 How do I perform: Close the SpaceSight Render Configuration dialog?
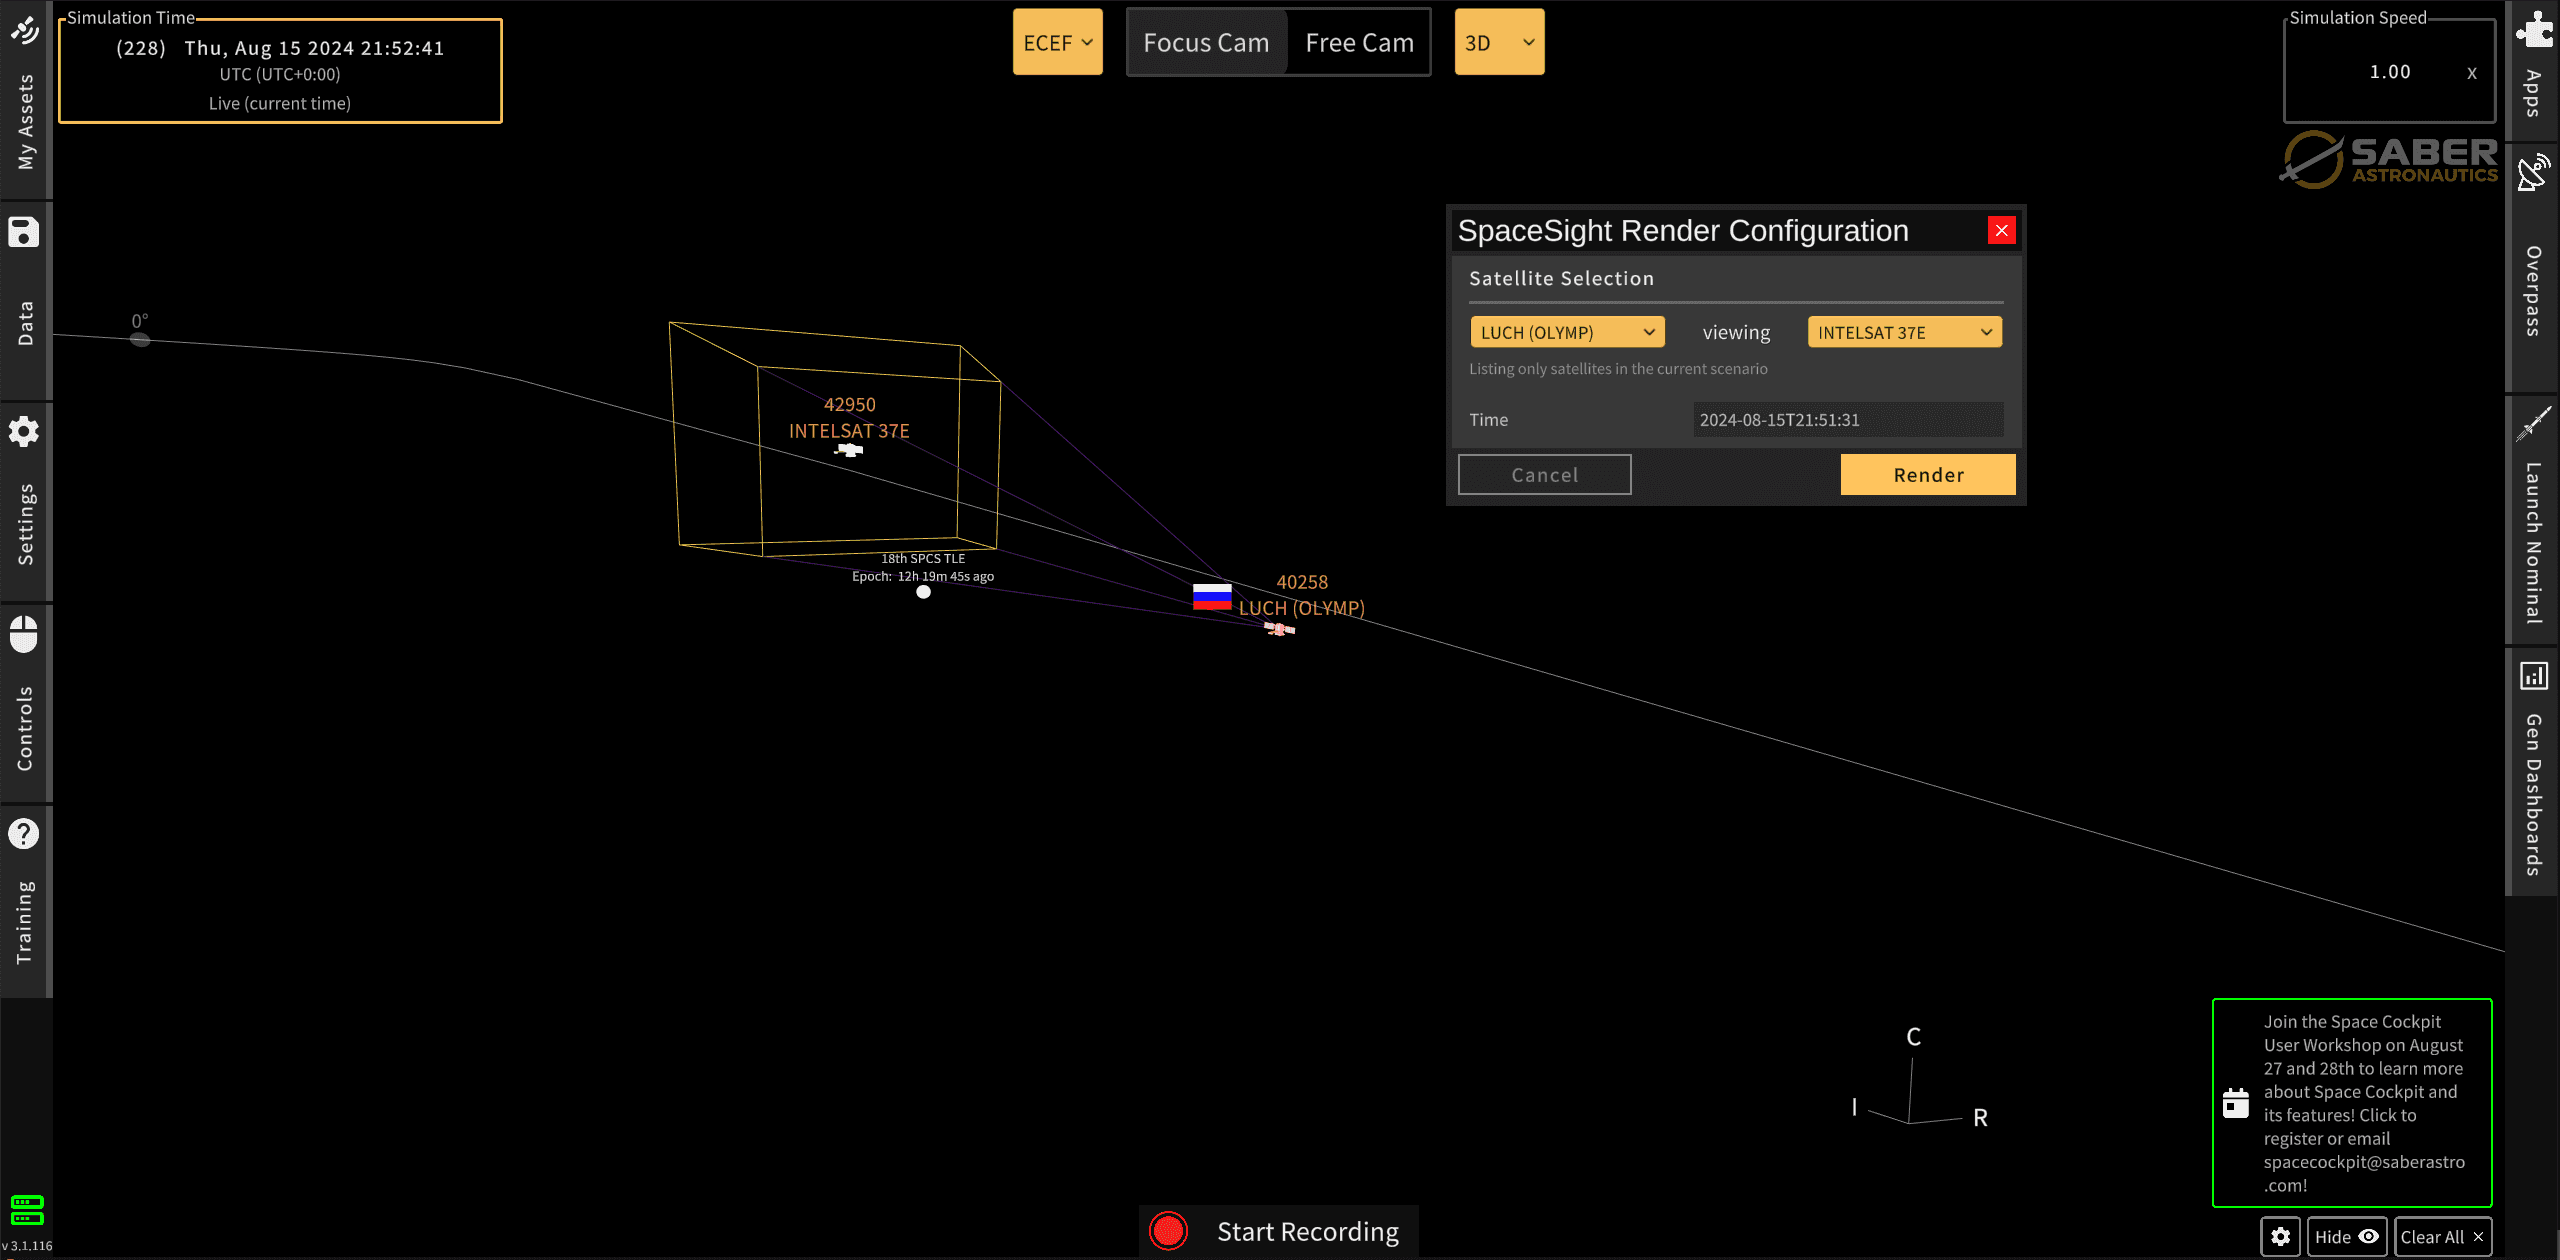point(2001,231)
